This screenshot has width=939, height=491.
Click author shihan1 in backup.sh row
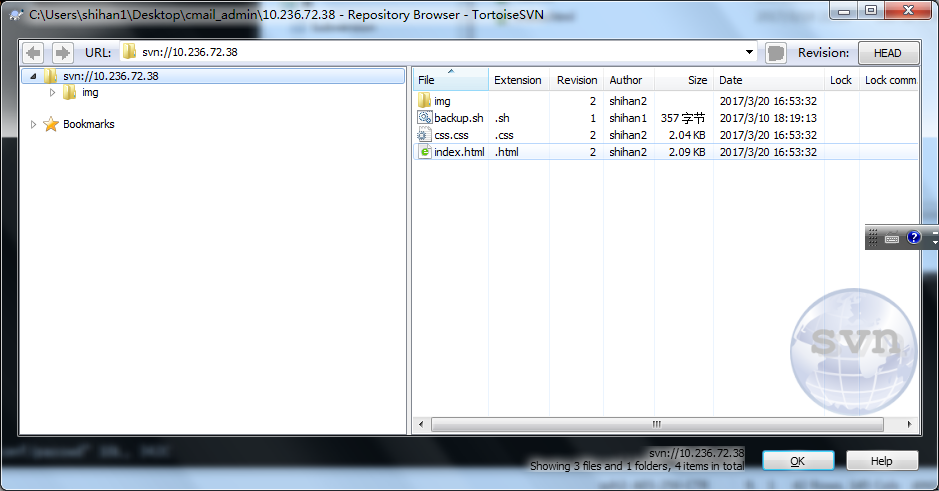(x=628, y=118)
